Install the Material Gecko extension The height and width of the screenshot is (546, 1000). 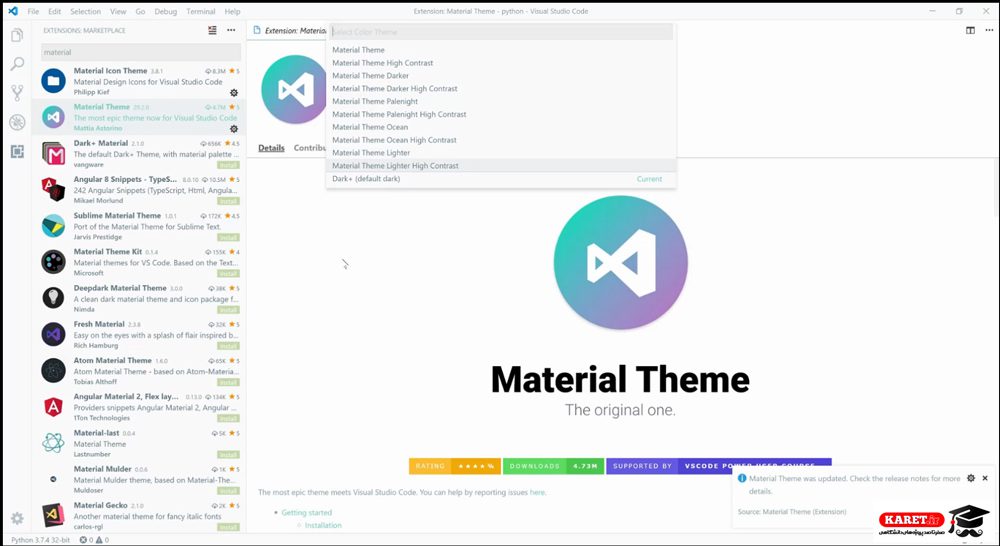pos(228,527)
